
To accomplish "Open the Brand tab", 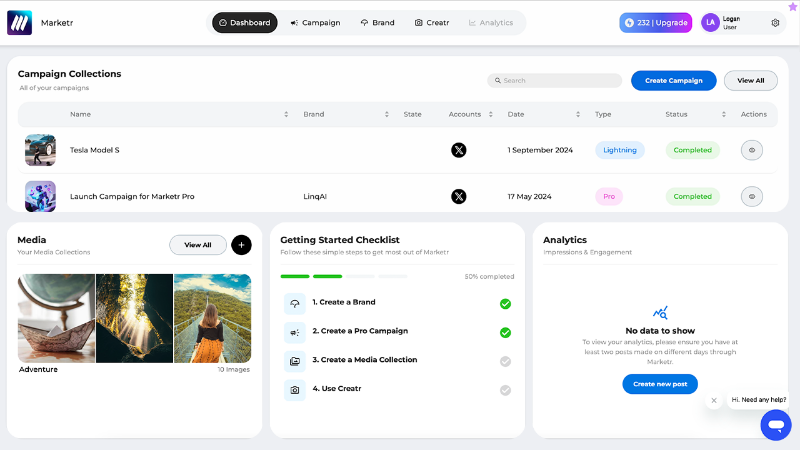I will coord(378,22).
